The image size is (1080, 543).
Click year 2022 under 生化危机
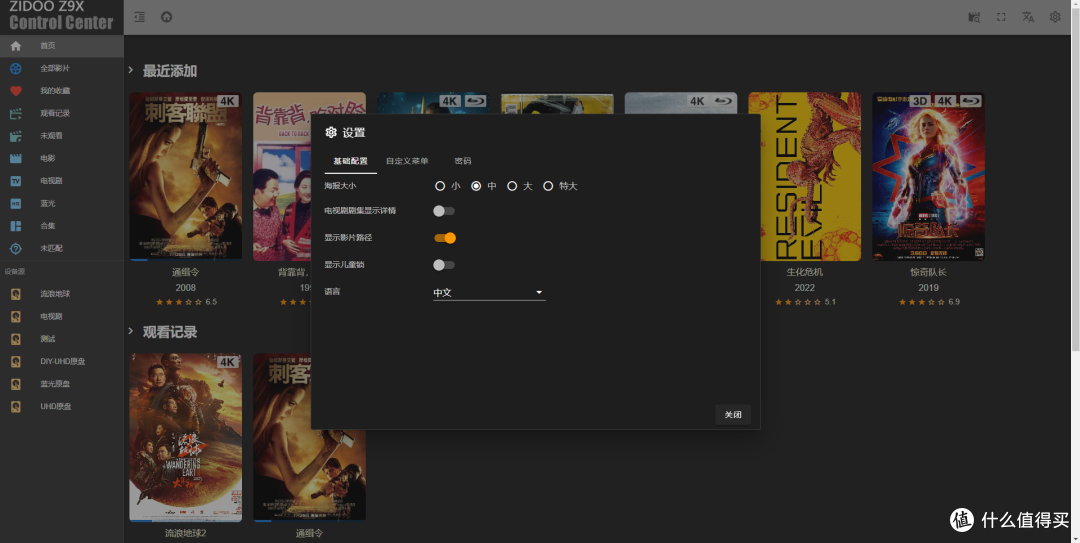(x=804, y=288)
